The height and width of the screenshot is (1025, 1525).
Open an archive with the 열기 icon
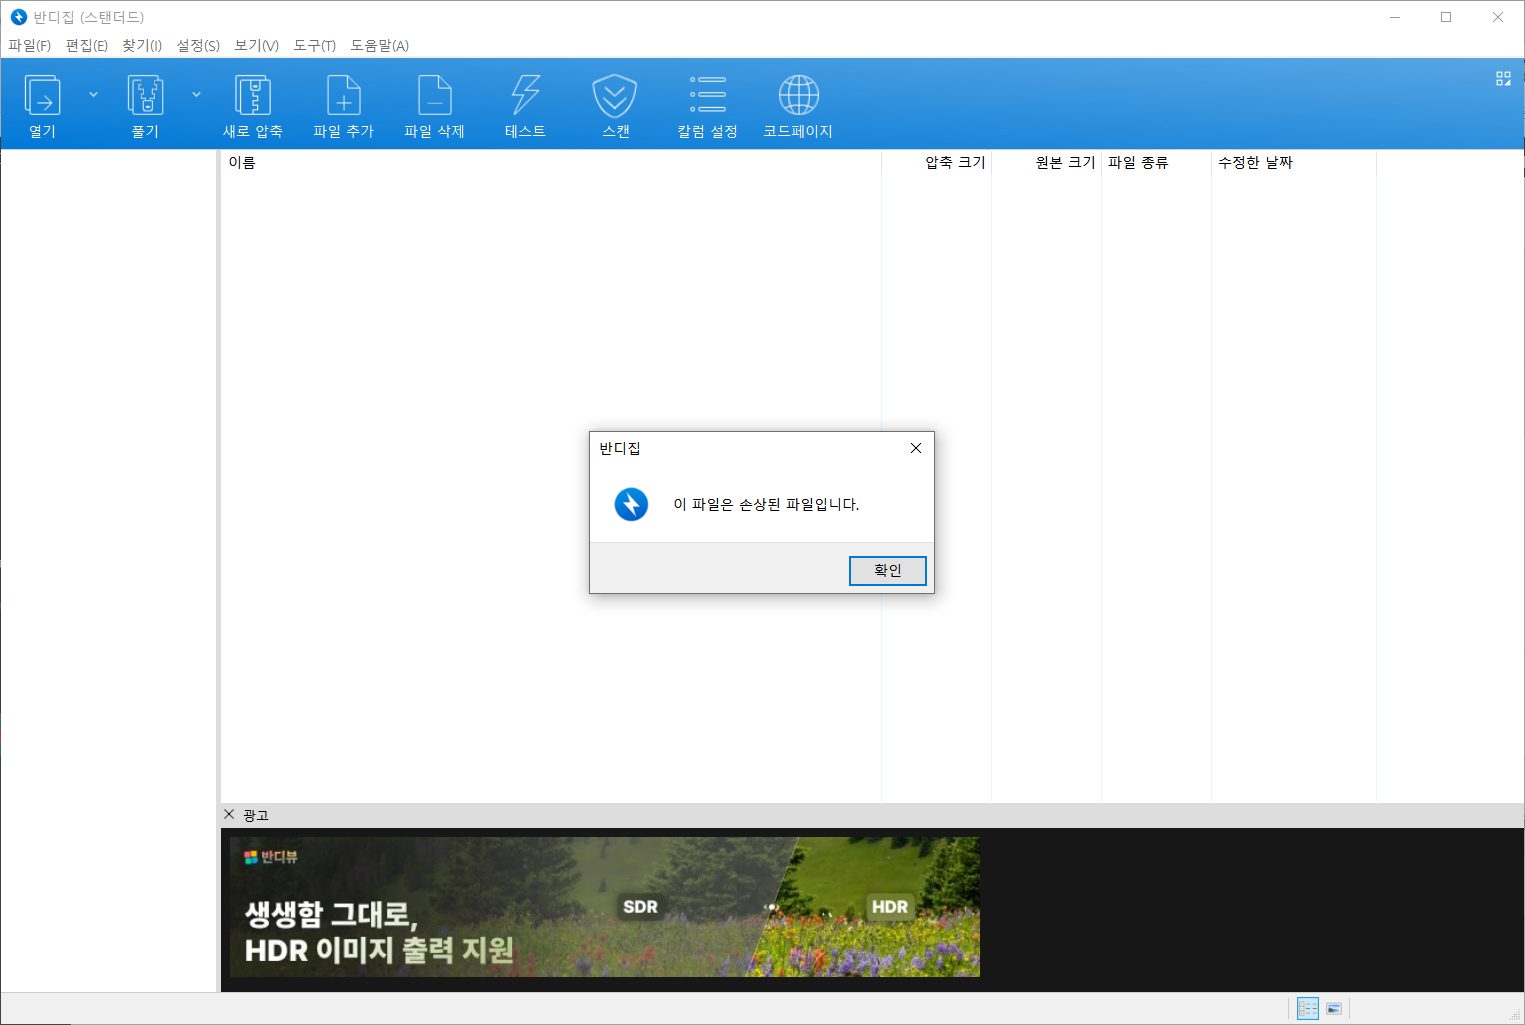coord(42,105)
